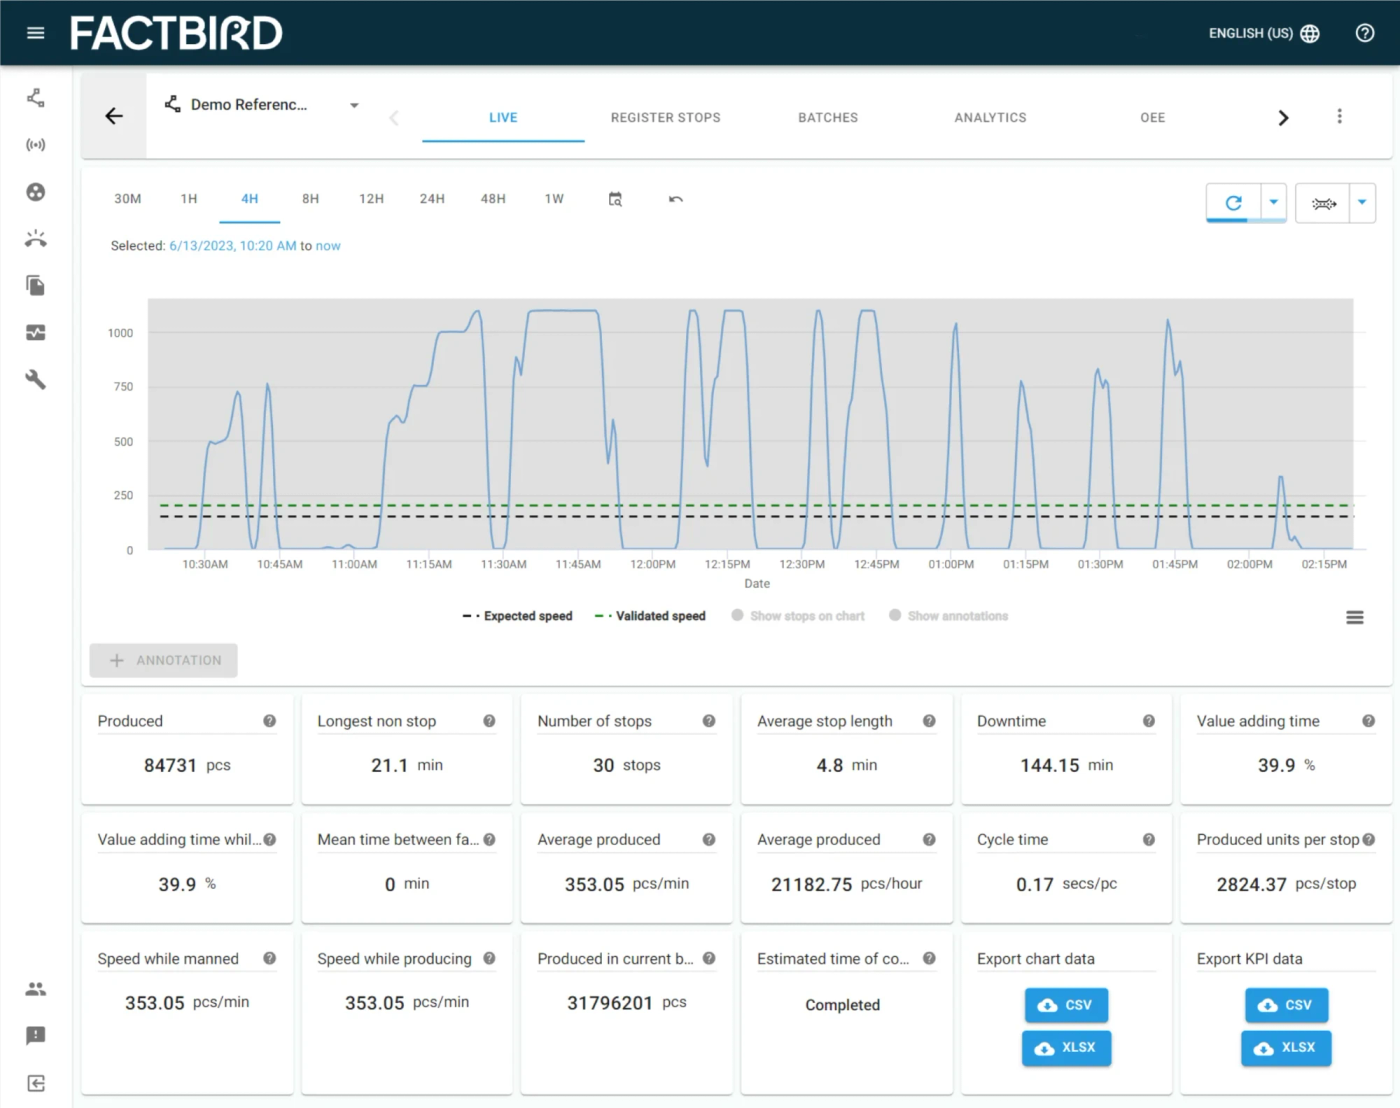Toggle Show stops on chart
Image resolution: width=1400 pixels, height=1108 pixels.
798,616
